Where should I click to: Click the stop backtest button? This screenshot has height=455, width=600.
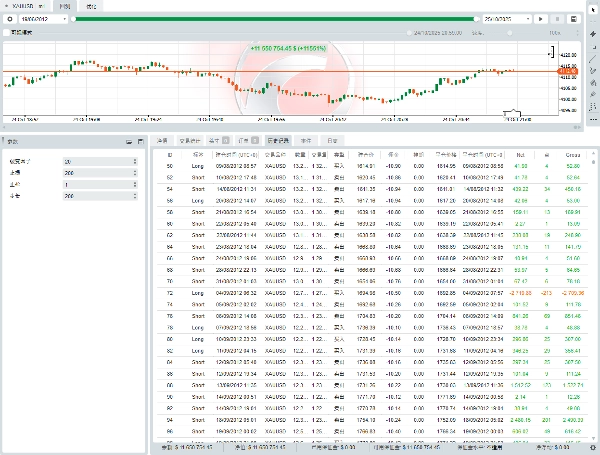click(557, 19)
